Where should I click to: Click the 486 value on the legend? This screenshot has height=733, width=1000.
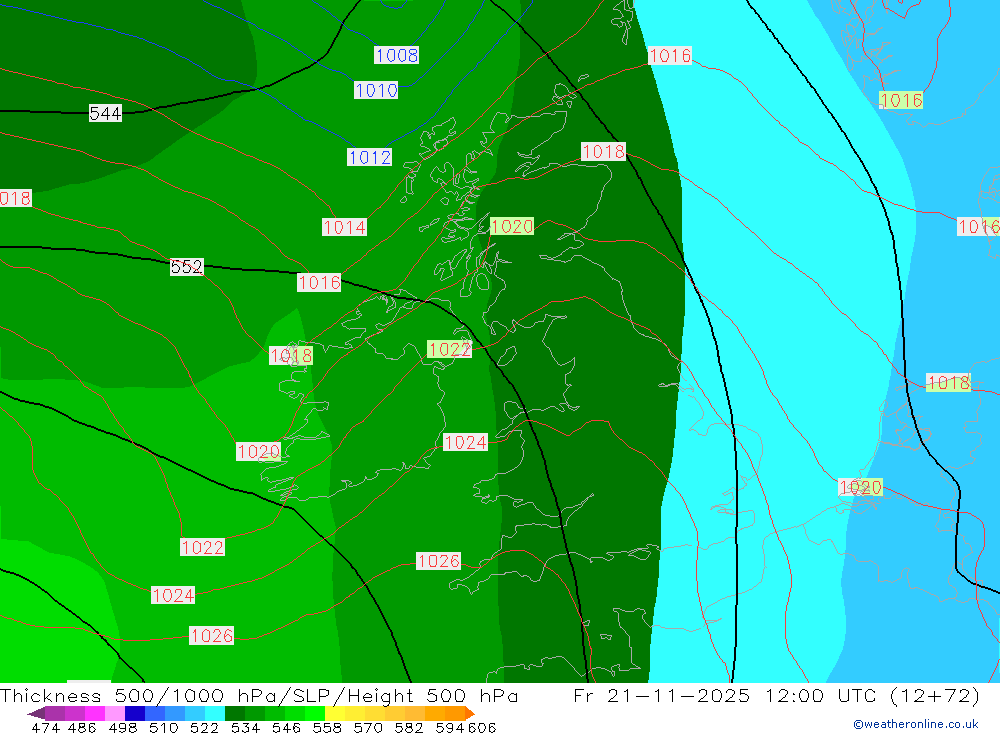[x=82, y=727]
